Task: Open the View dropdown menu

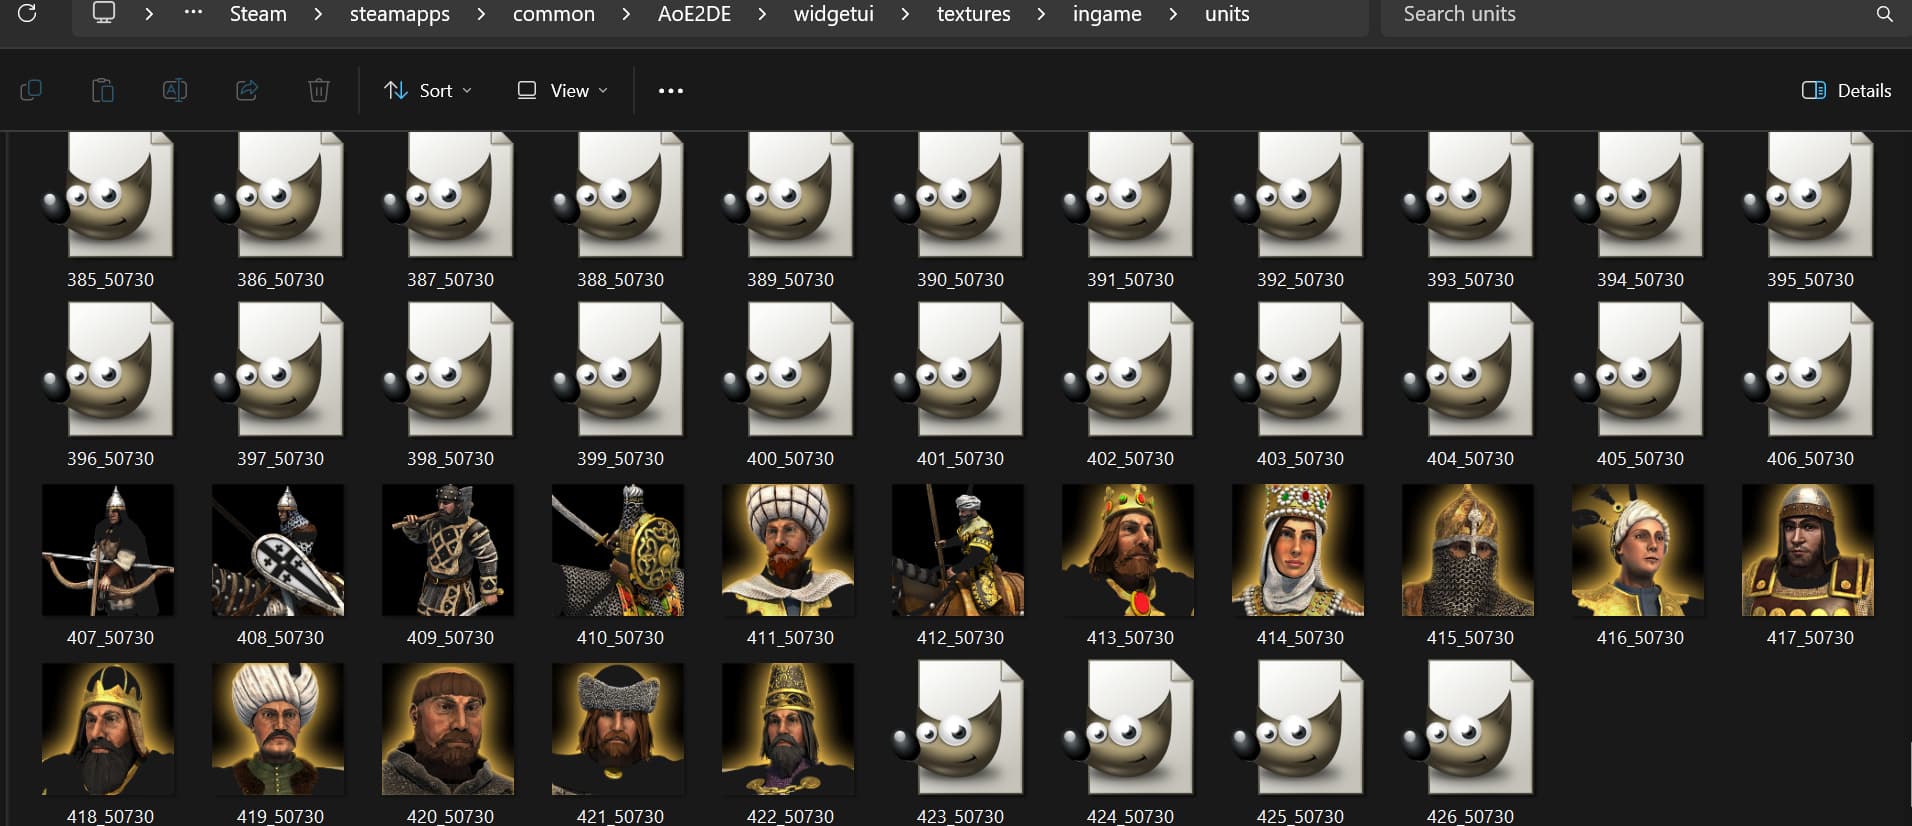Action: (x=562, y=90)
